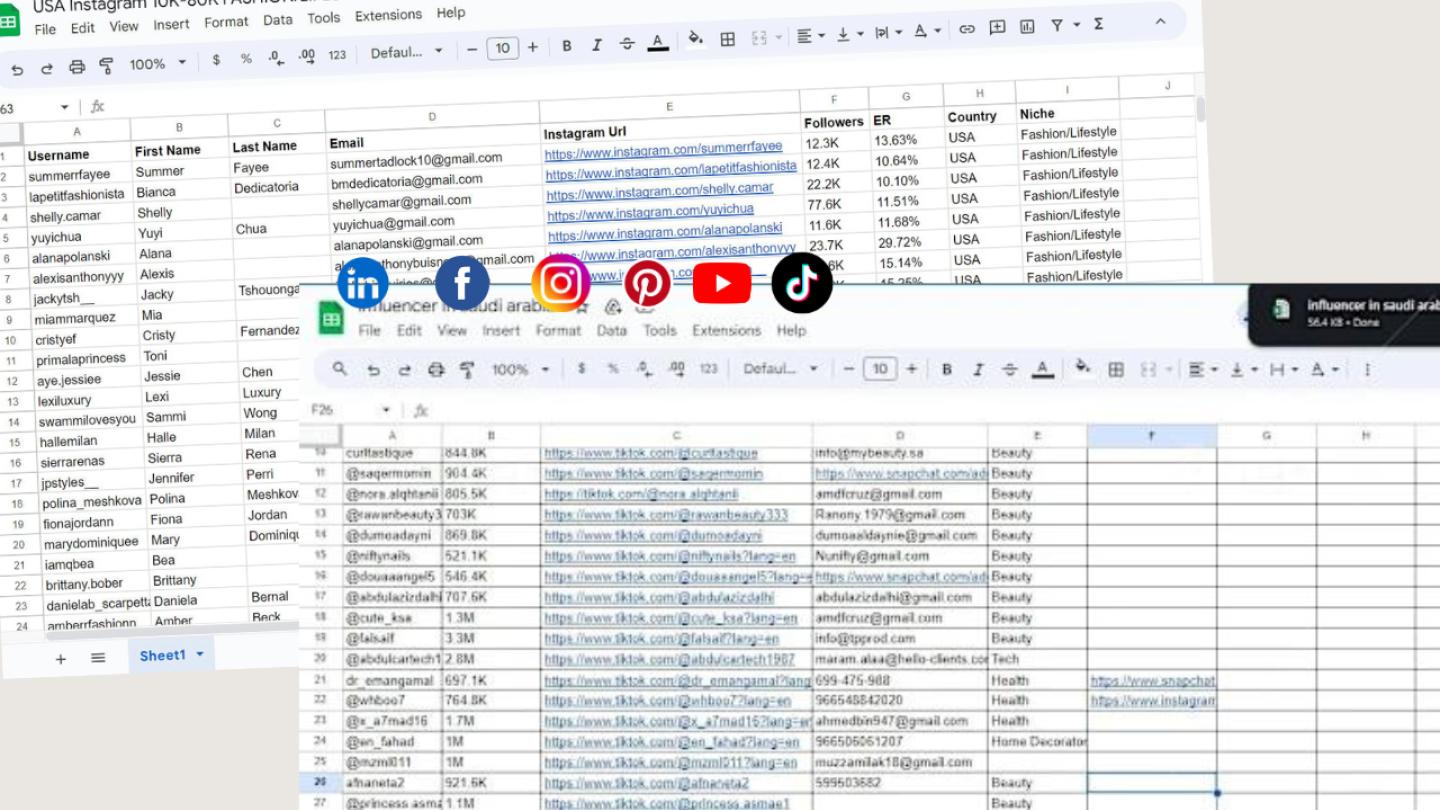Viewport: 1440px width, 810px height.
Task: Open zoom 100% dropdown in USA Instagram sheet
Action: click(158, 64)
